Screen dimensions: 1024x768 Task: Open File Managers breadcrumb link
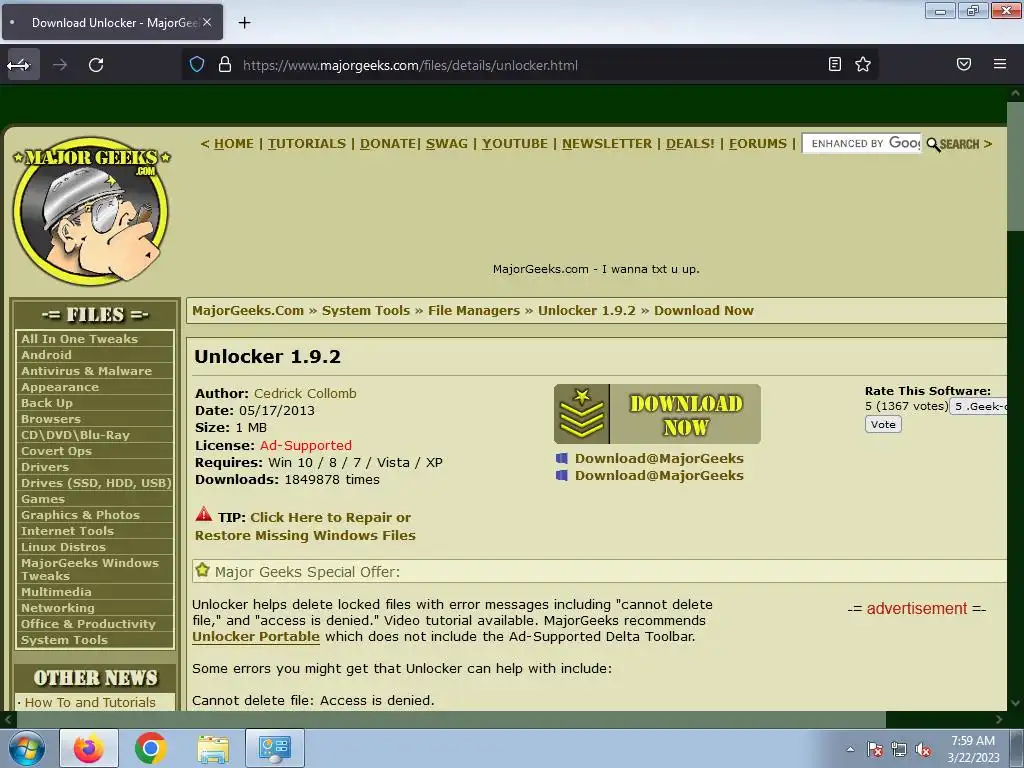(473, 311)
